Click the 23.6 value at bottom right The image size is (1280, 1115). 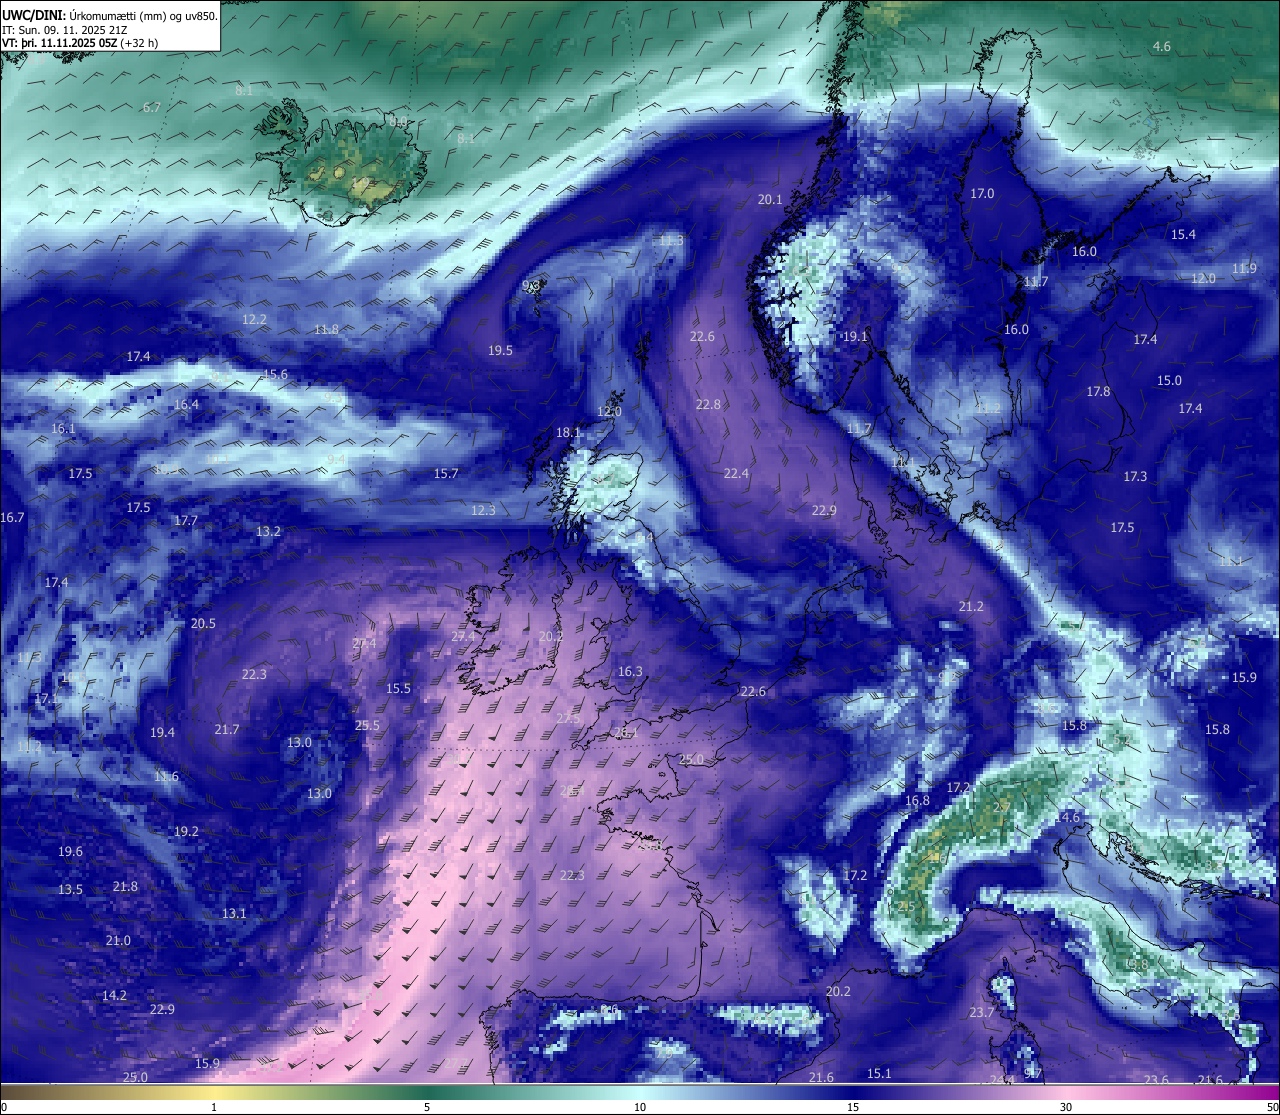(1156, 1079)
